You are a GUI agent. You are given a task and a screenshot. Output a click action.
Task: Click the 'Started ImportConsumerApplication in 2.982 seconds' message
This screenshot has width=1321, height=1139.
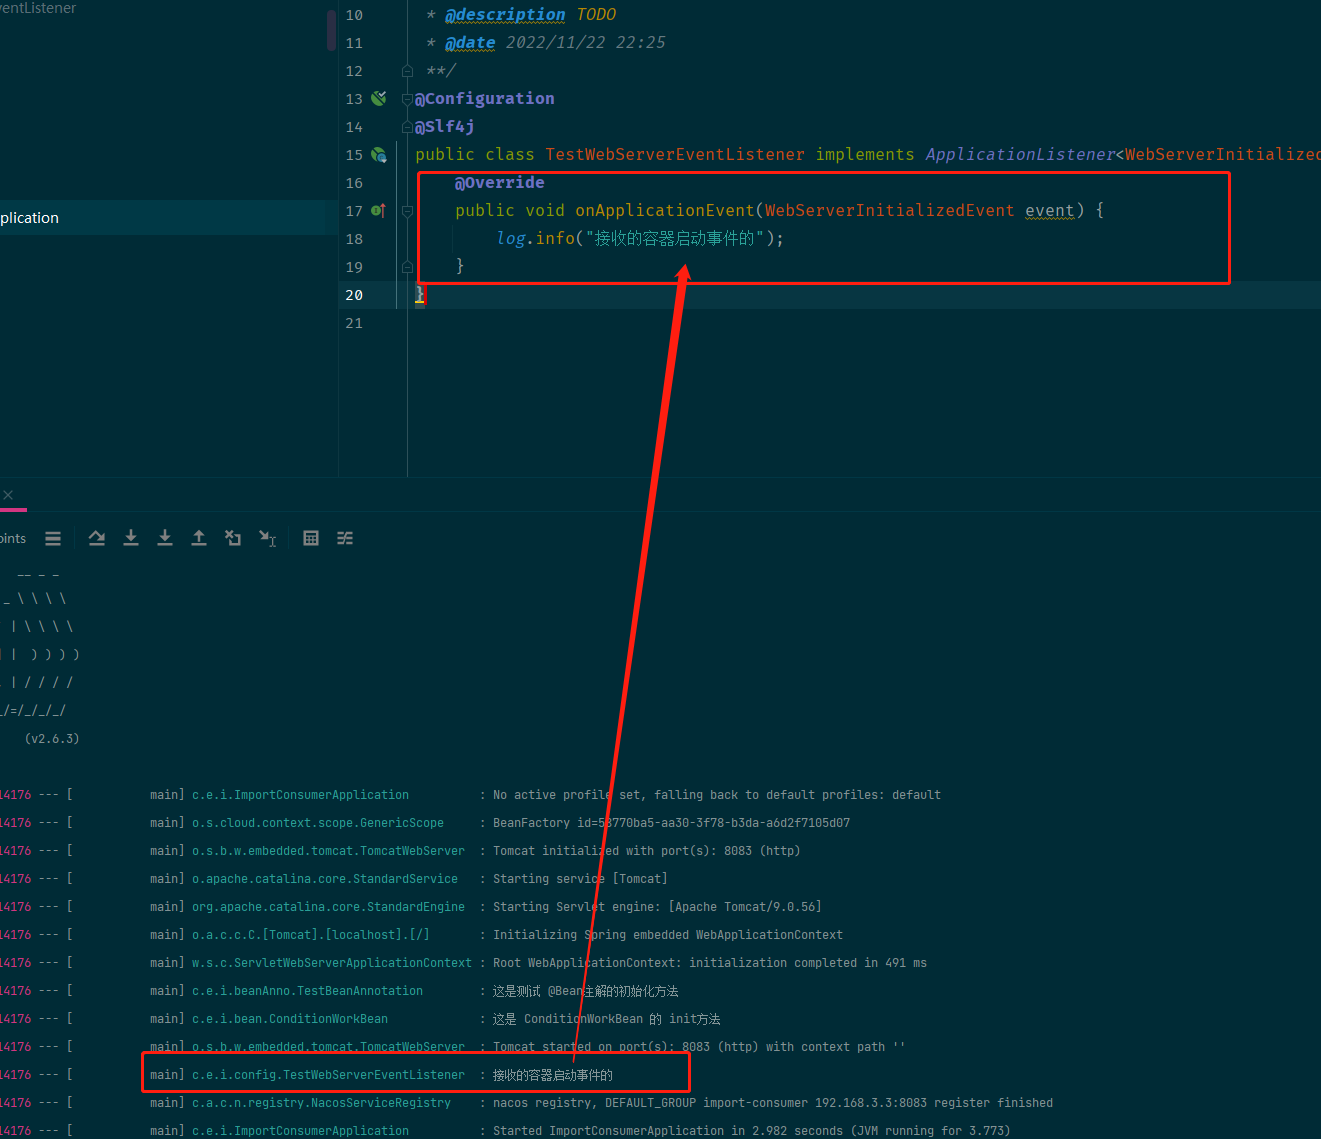[752, 1131]
